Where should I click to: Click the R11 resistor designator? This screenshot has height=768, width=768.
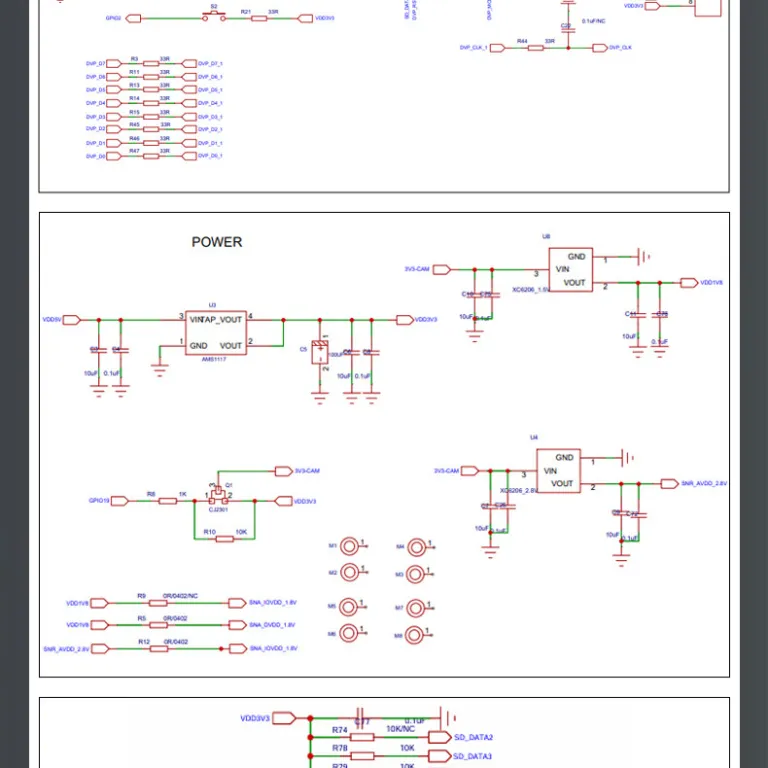coord(134,72)
